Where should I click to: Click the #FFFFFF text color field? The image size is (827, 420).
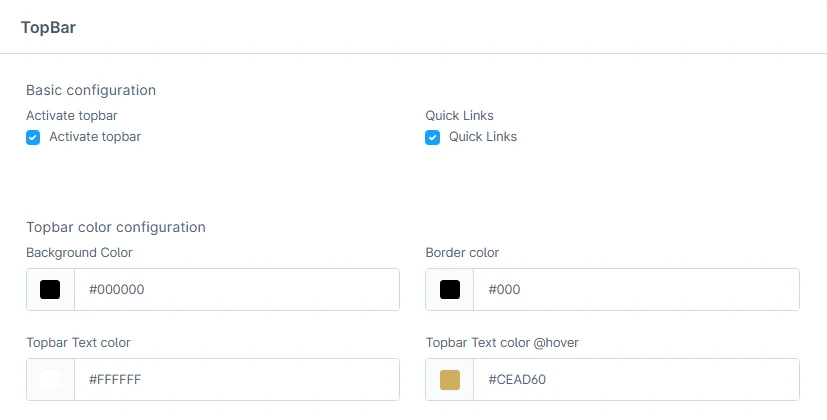(236, 380)
